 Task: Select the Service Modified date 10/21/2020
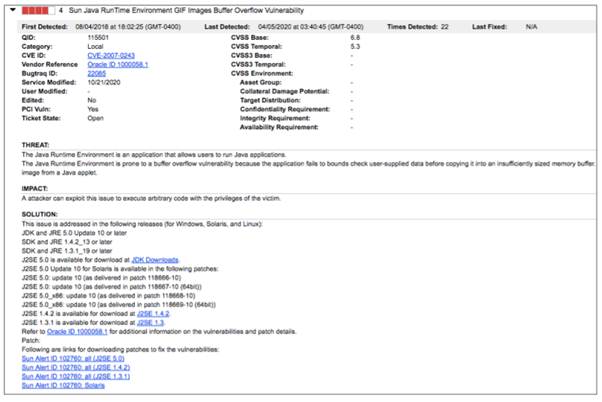[x=104, y=83]
